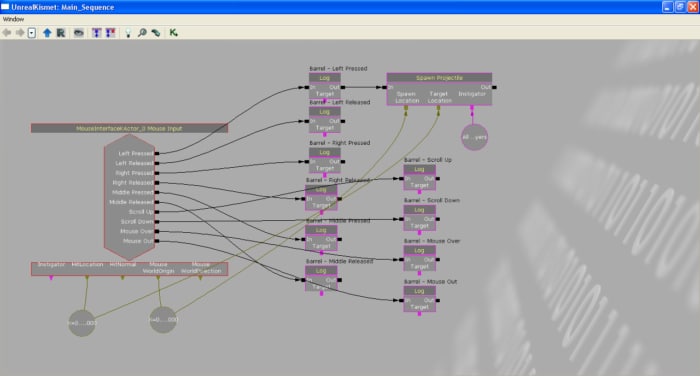Click the Right Released output label
The width and height of the screenshot is (700, 376).
pyautogui.click(x=133, y=183)
